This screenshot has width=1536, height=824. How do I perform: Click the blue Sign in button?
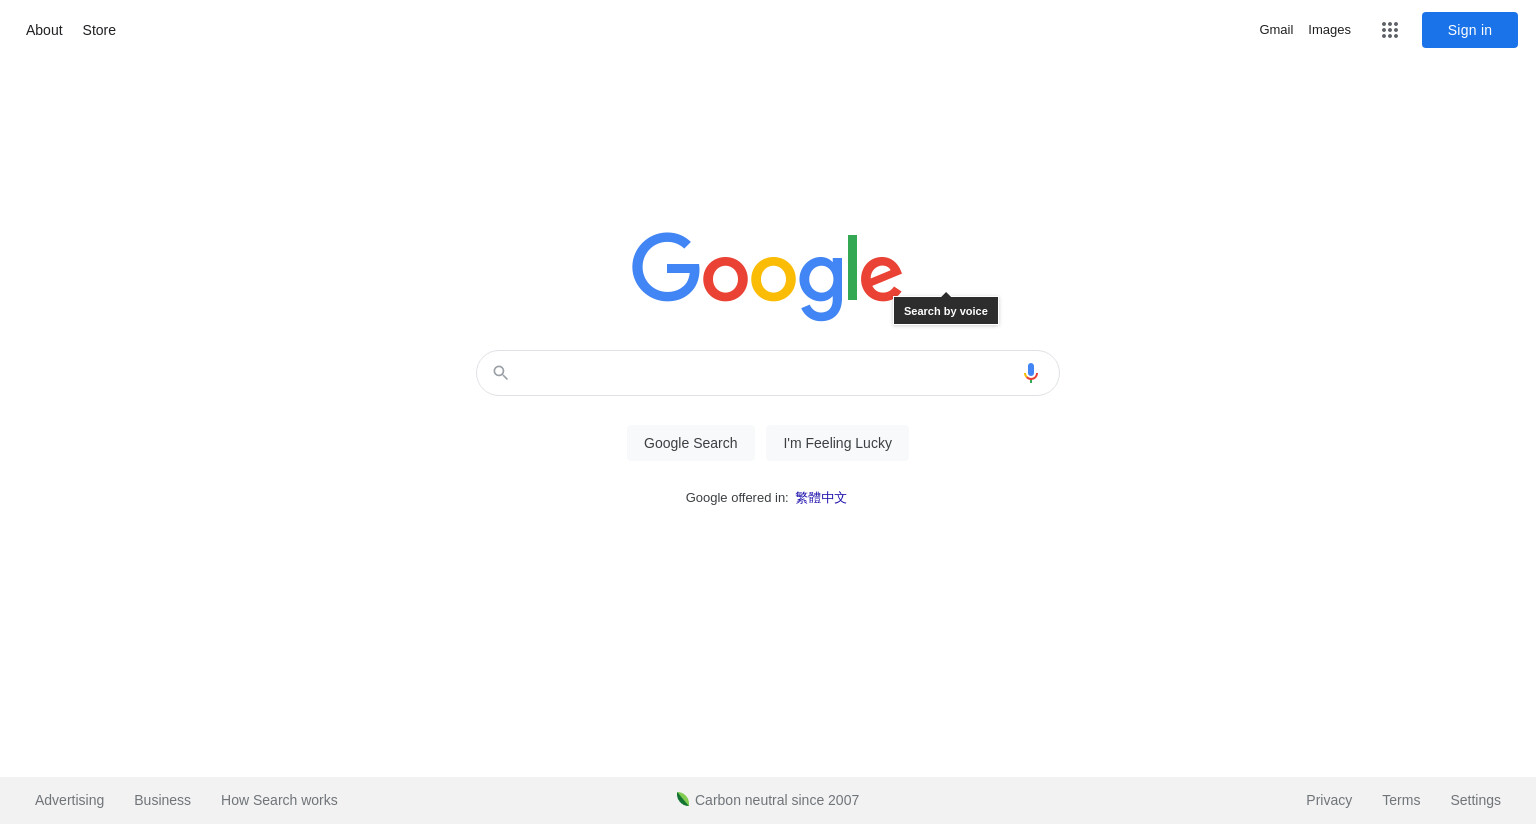(1470, 30)
